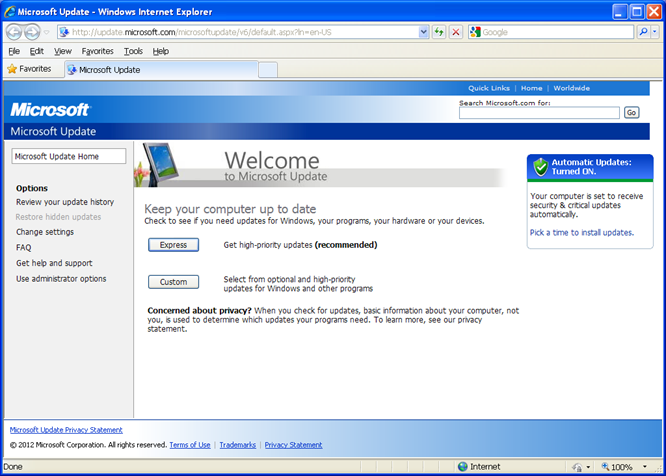
Task: Click the Forward navigation arrow
Action: 33,32
